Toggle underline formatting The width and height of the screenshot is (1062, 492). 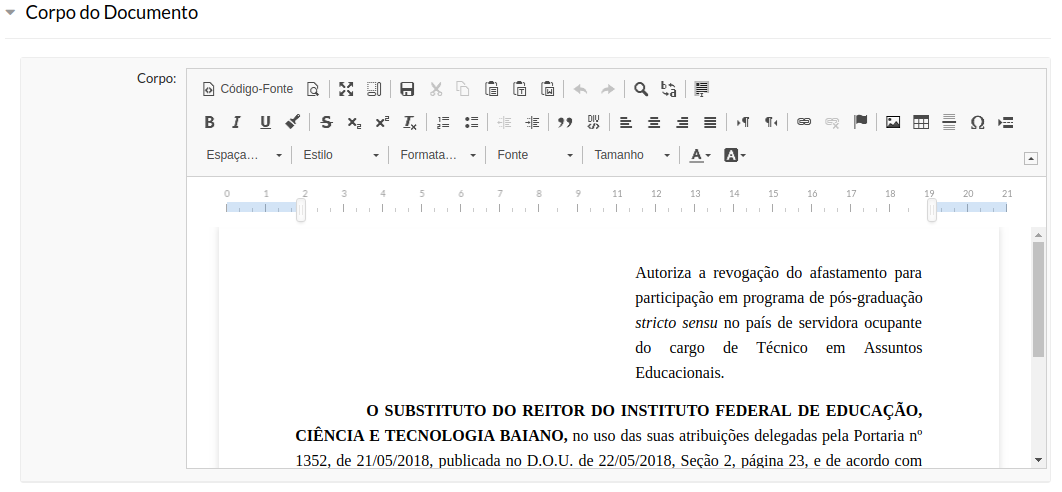click(265, 122)
